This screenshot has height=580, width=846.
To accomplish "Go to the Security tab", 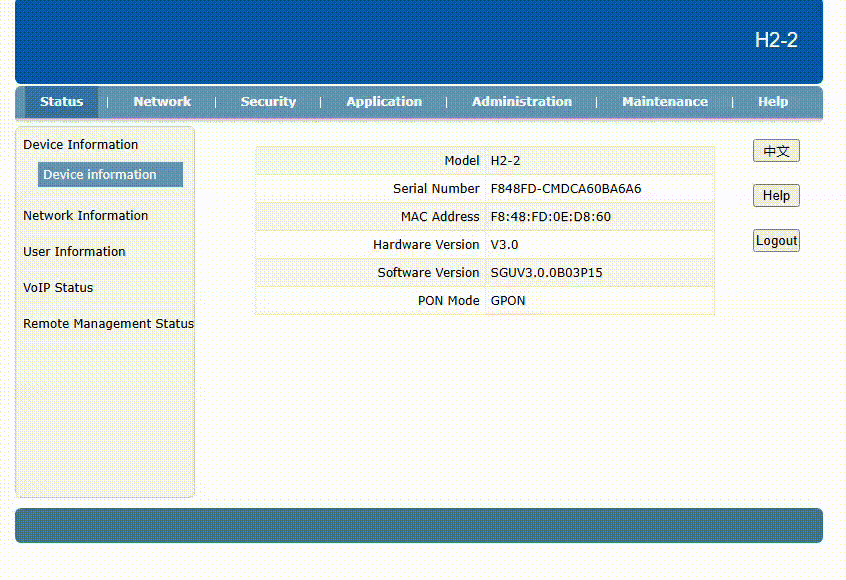I will 268,102.
